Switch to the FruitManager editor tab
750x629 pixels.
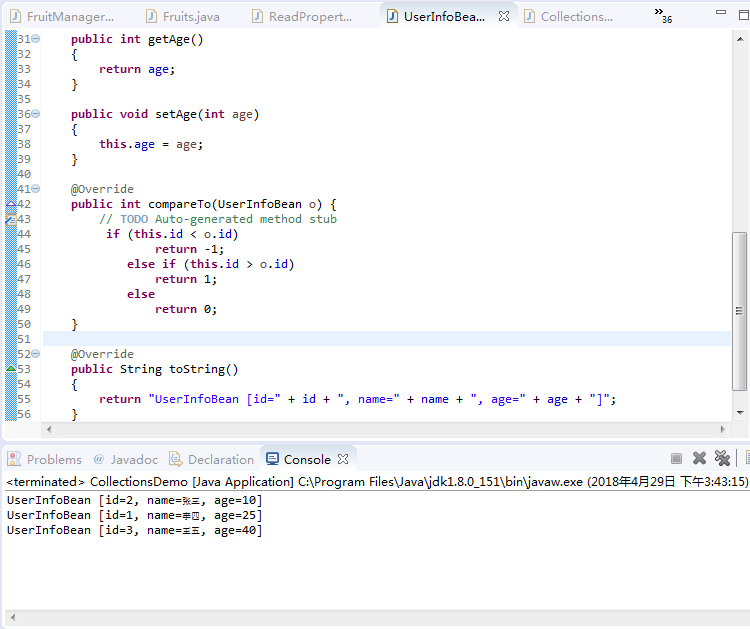tap(62, 17)
